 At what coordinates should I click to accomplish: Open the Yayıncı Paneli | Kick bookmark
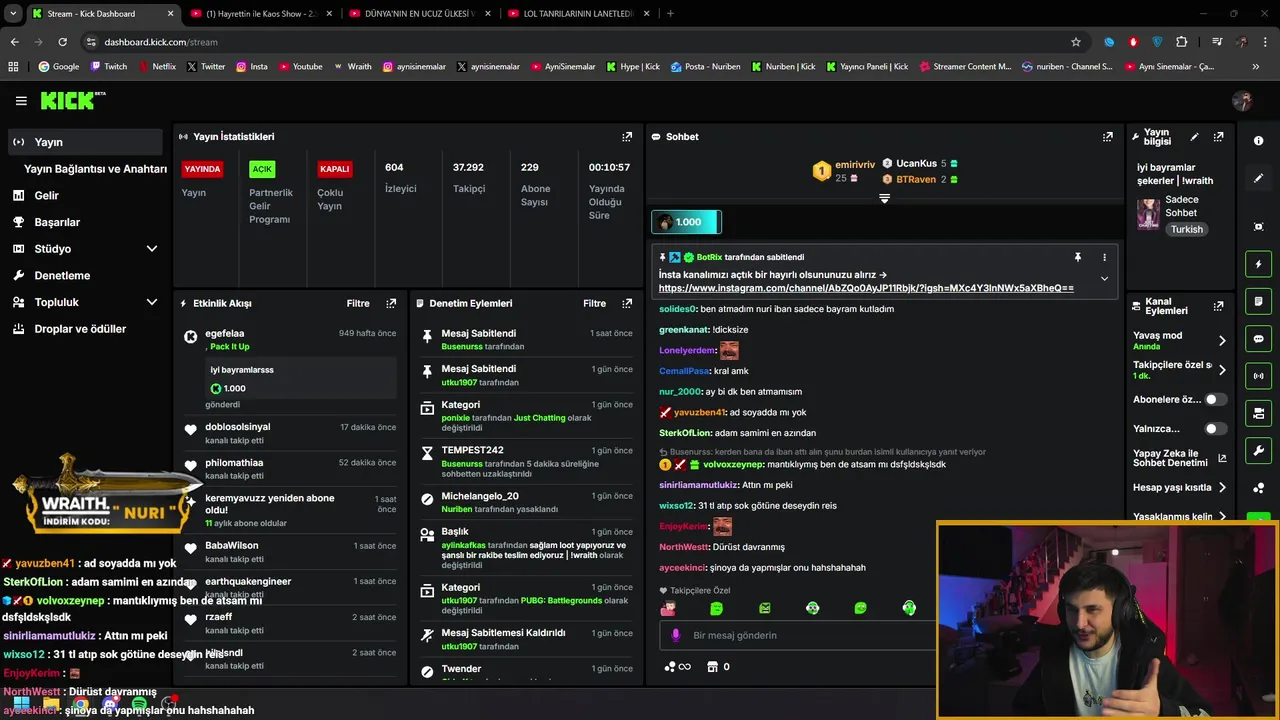point(867,67)
